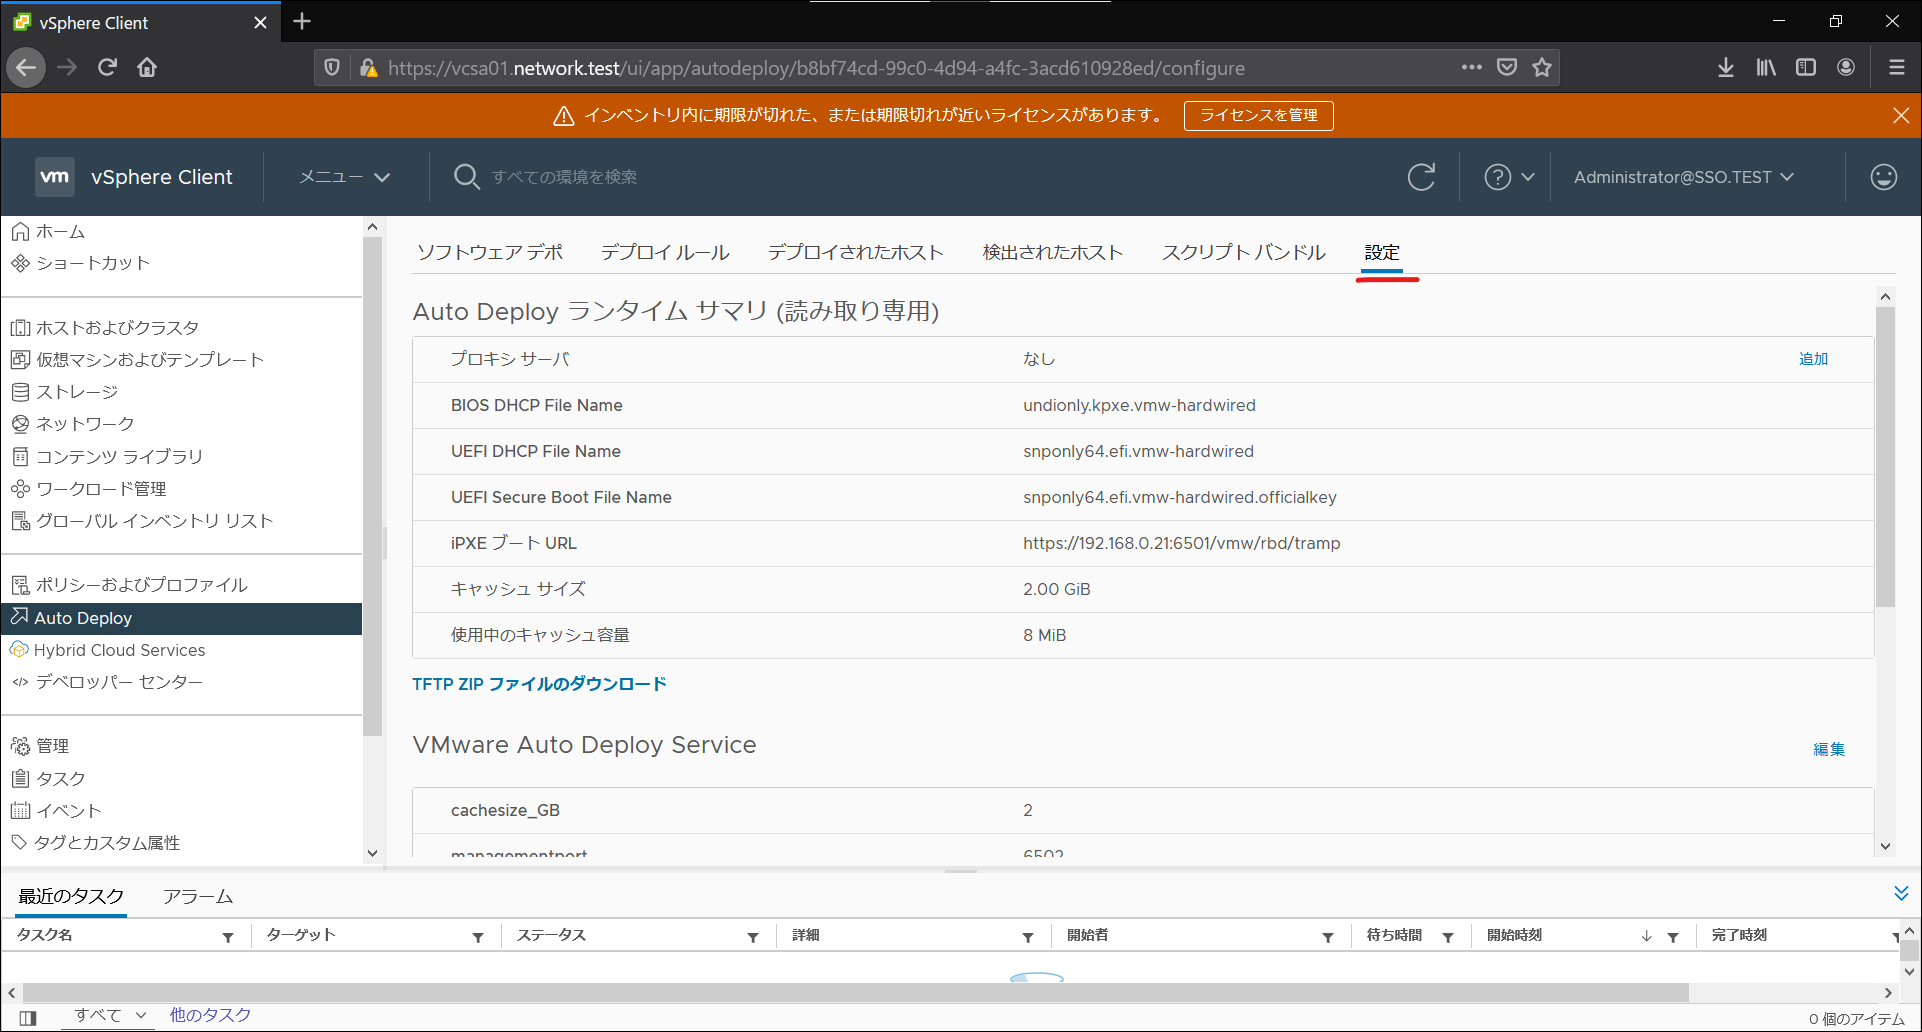Reload the page with the browser refresh icon

(107, 67)
